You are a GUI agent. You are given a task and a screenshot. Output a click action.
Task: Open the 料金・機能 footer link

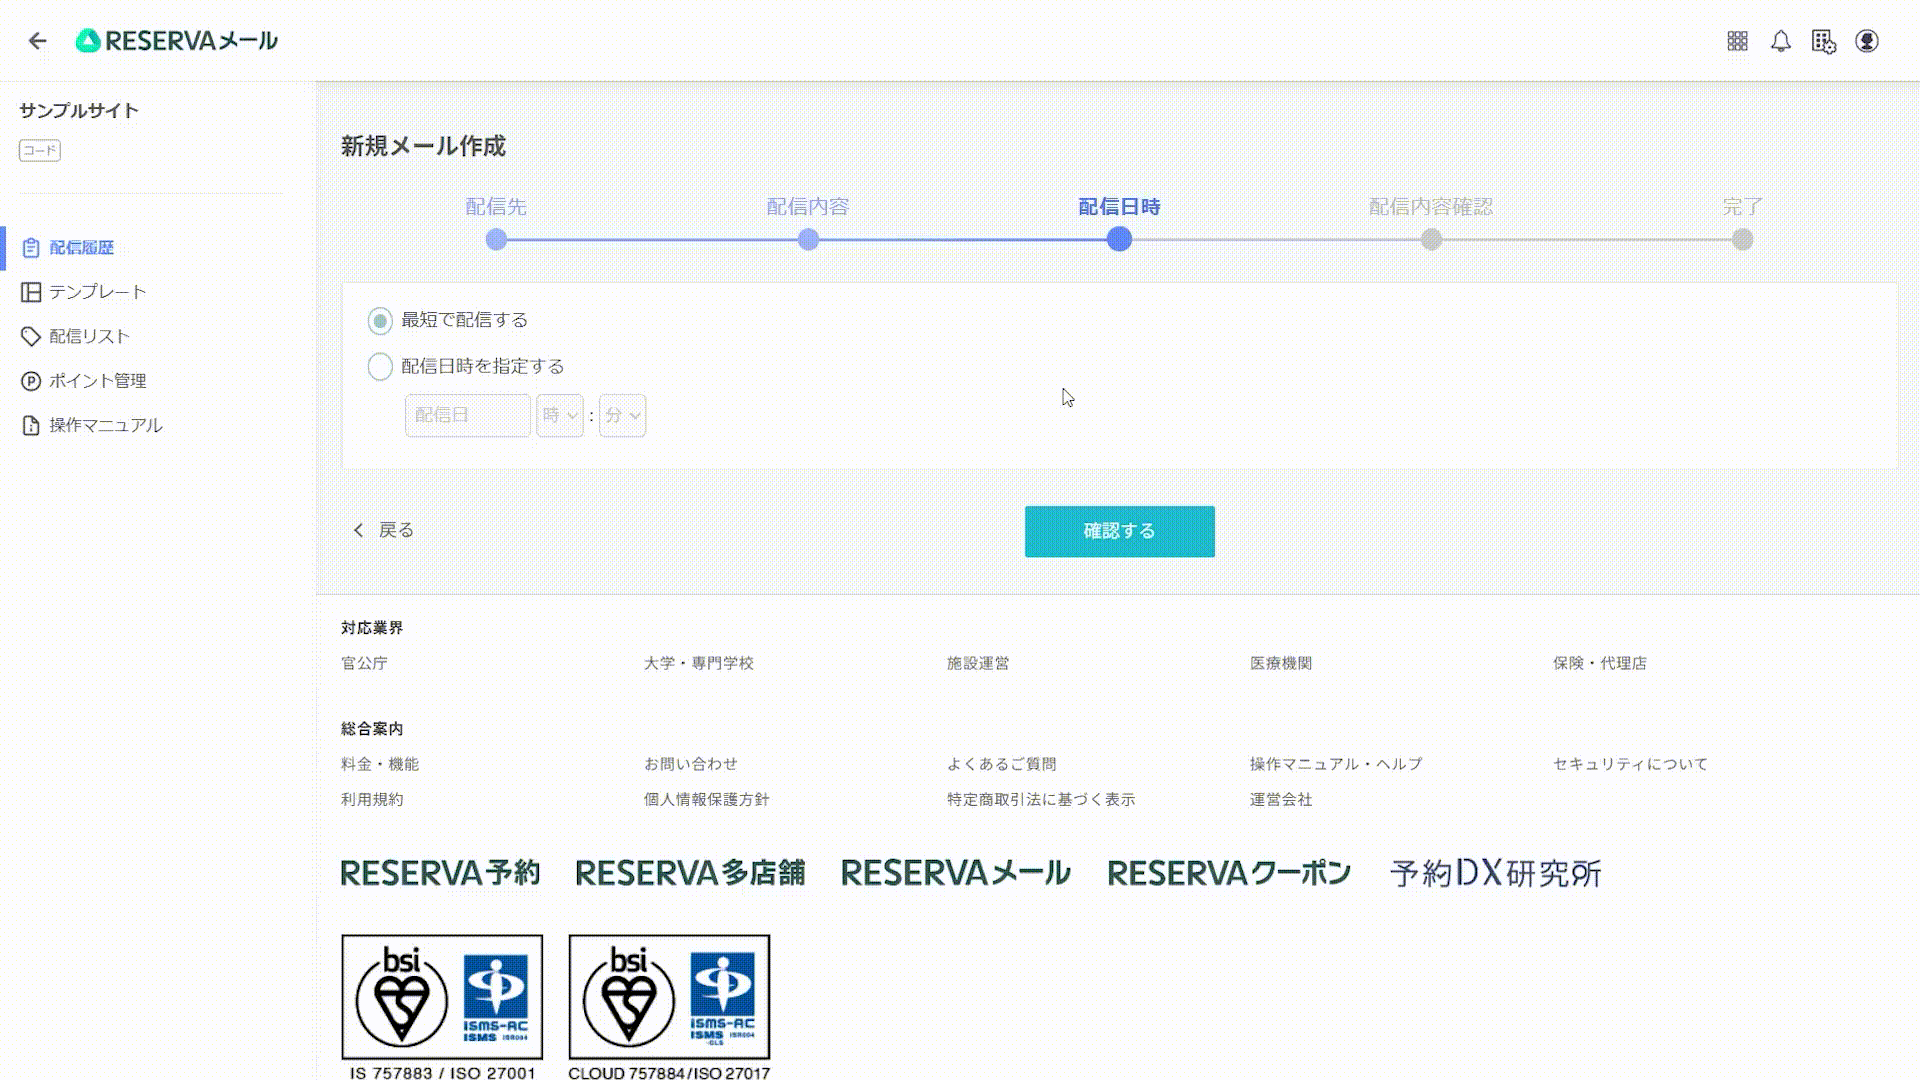(380, 764)
